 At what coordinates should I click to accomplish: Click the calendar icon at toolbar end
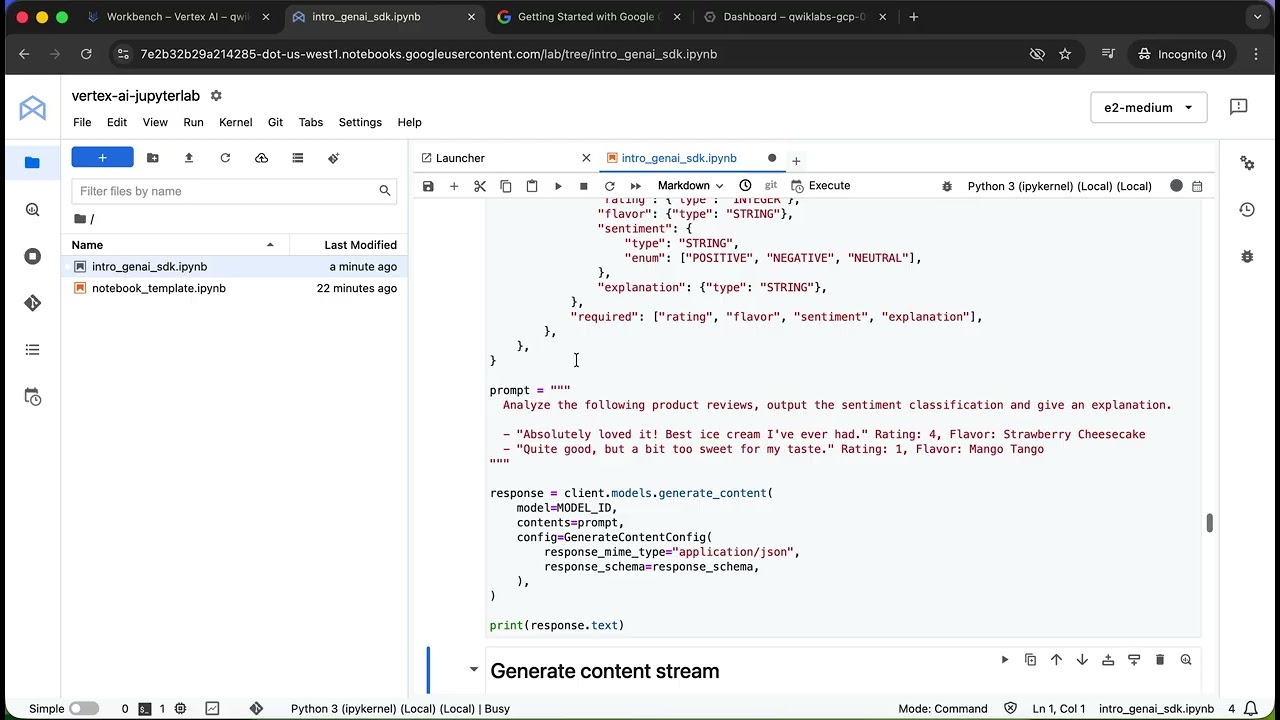tap(1197, 186)
